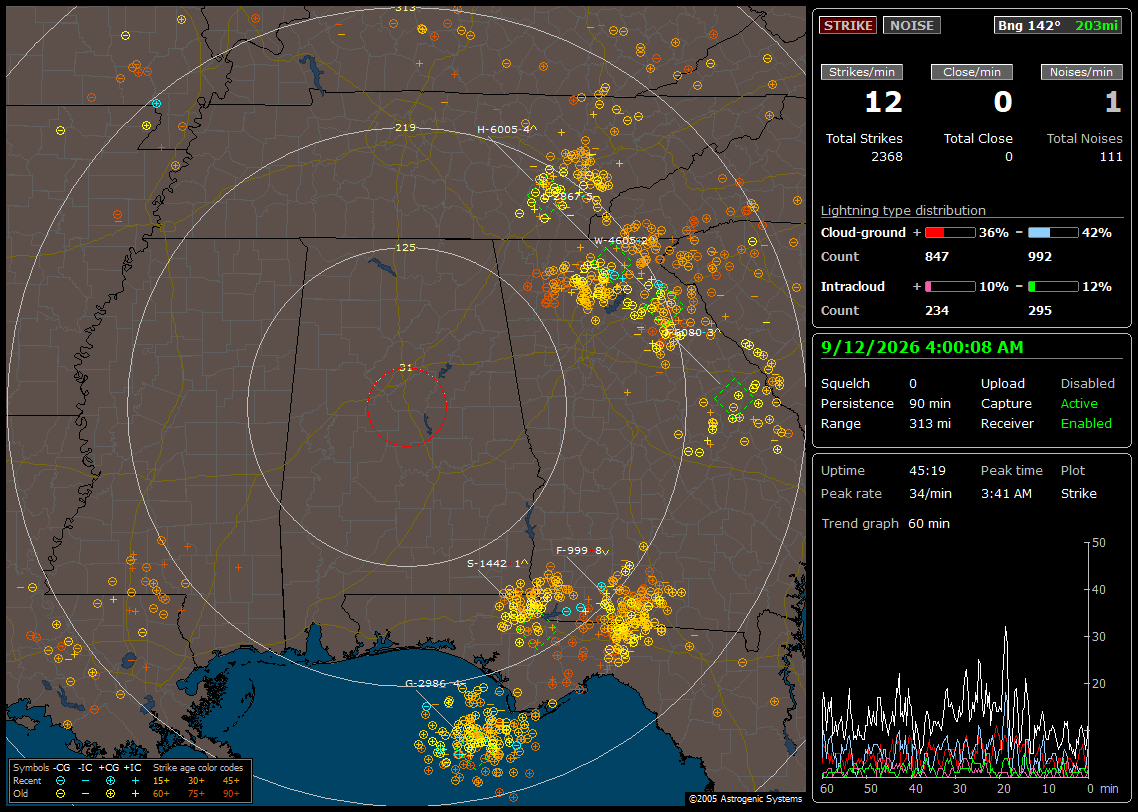1138x812 pixels.
Task: Click the Close/min header box
Action: click(x=972, y=72)
